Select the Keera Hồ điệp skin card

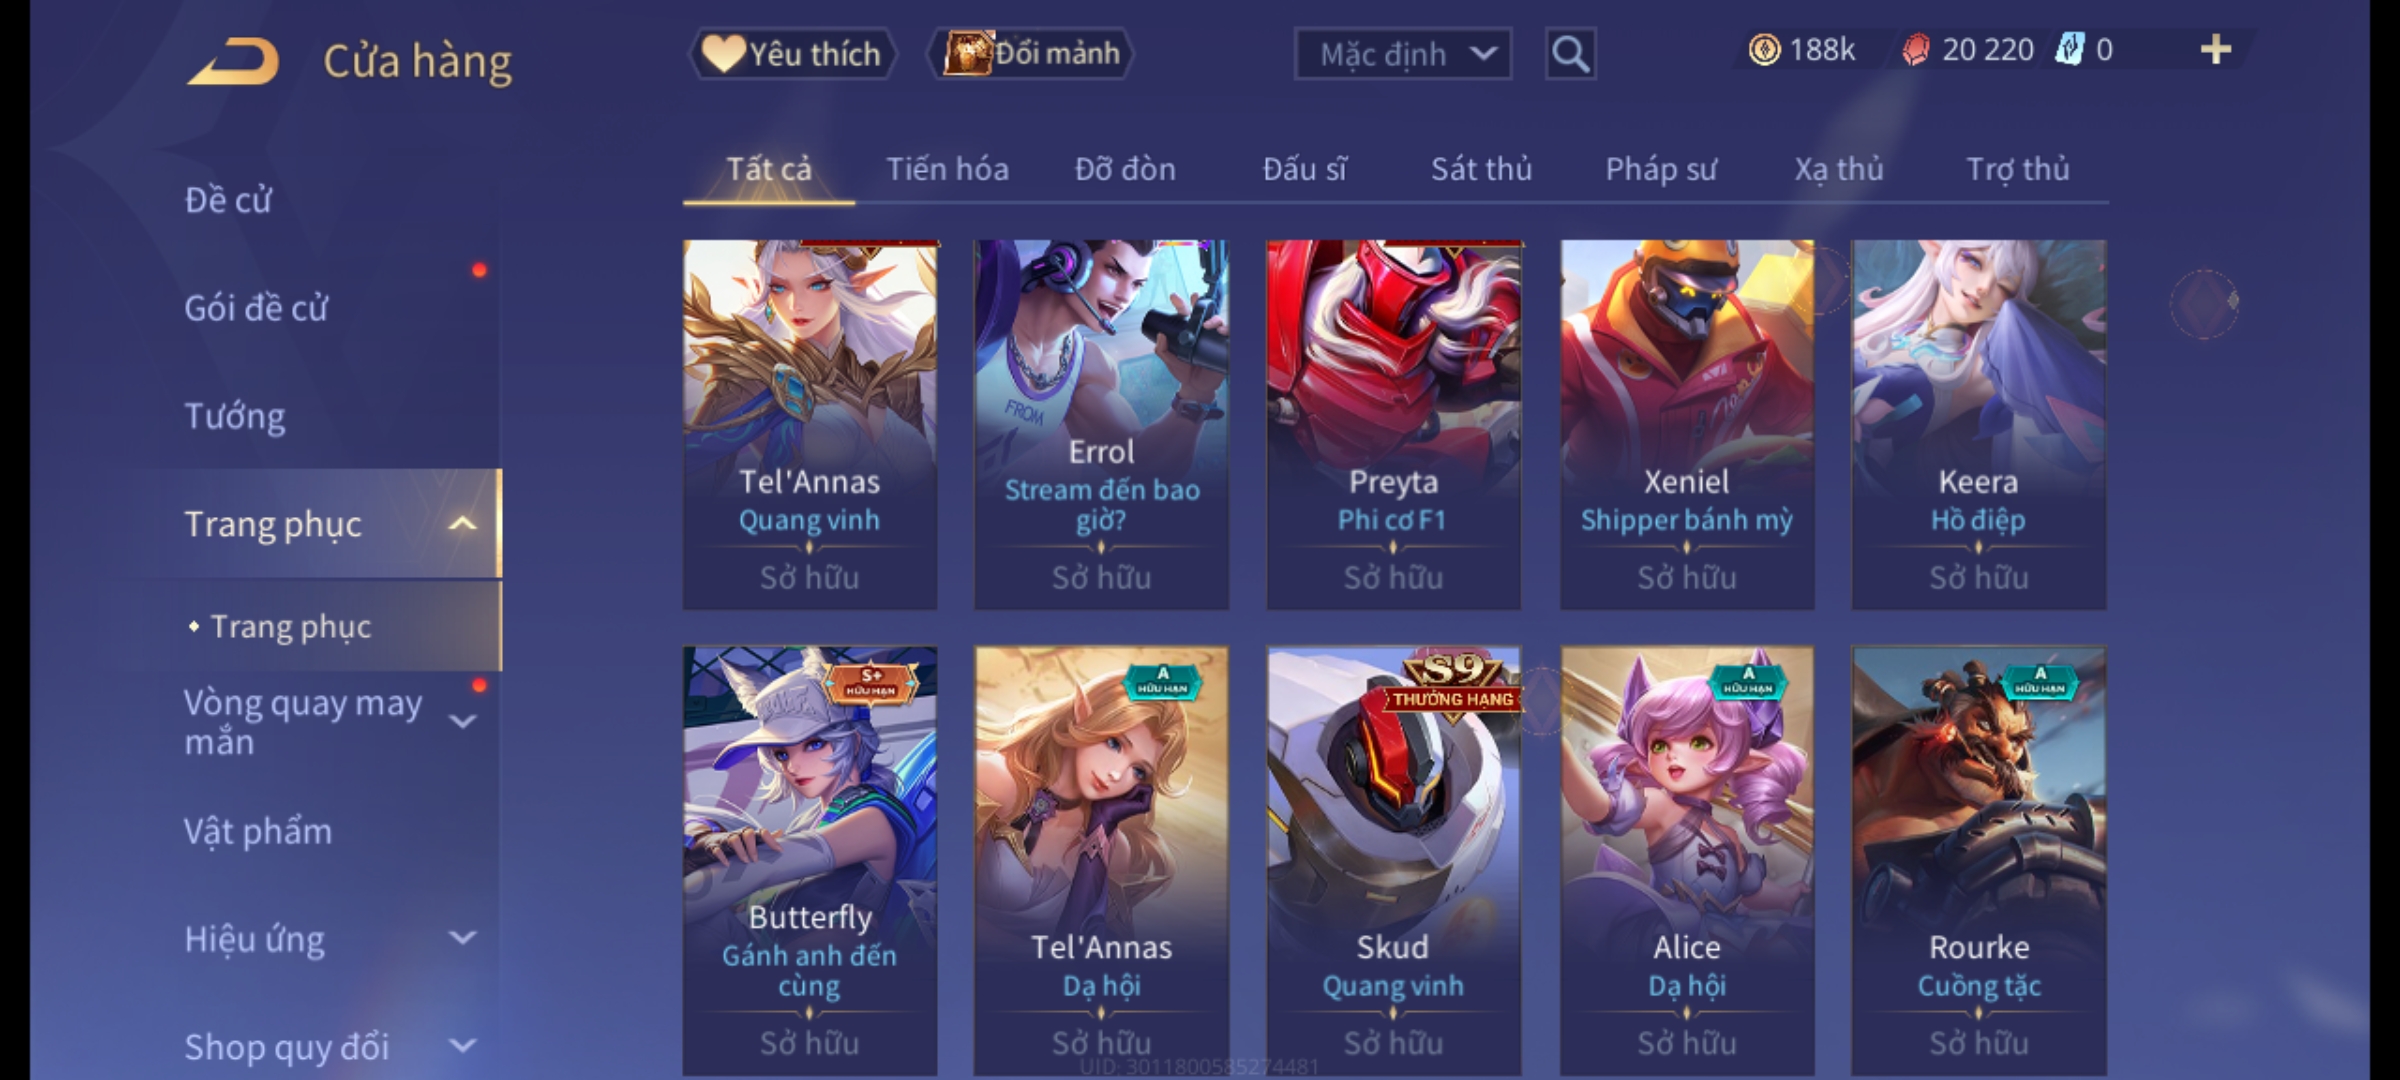coord(1979,424)
